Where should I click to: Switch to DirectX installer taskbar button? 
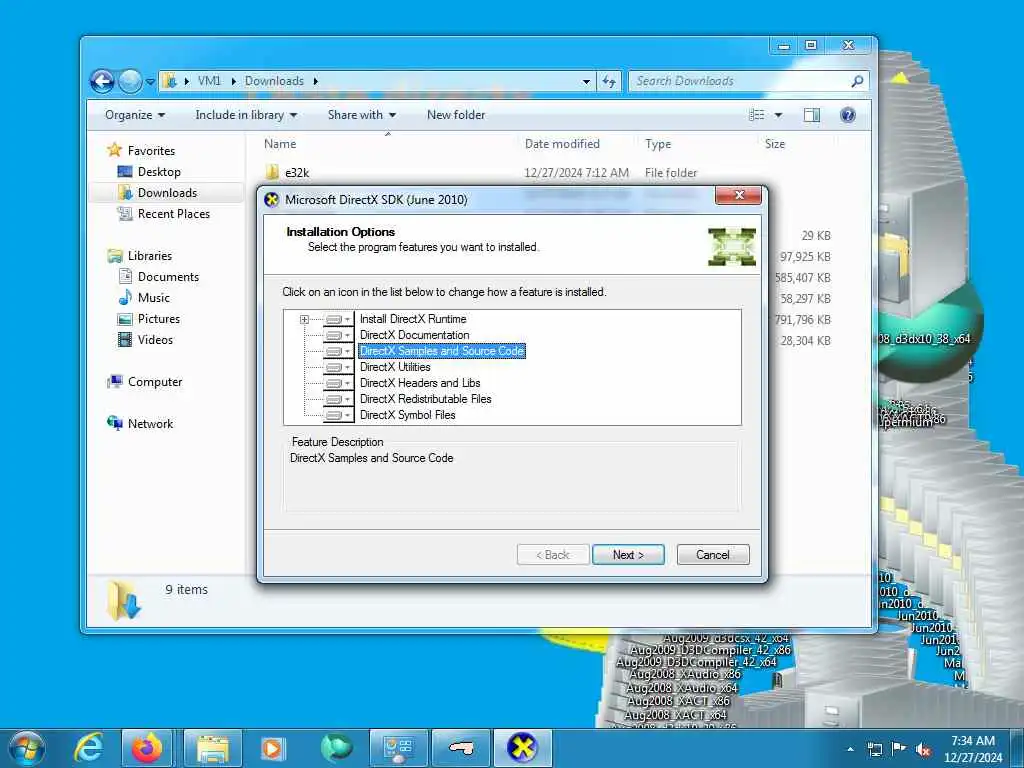coord(522,748)
